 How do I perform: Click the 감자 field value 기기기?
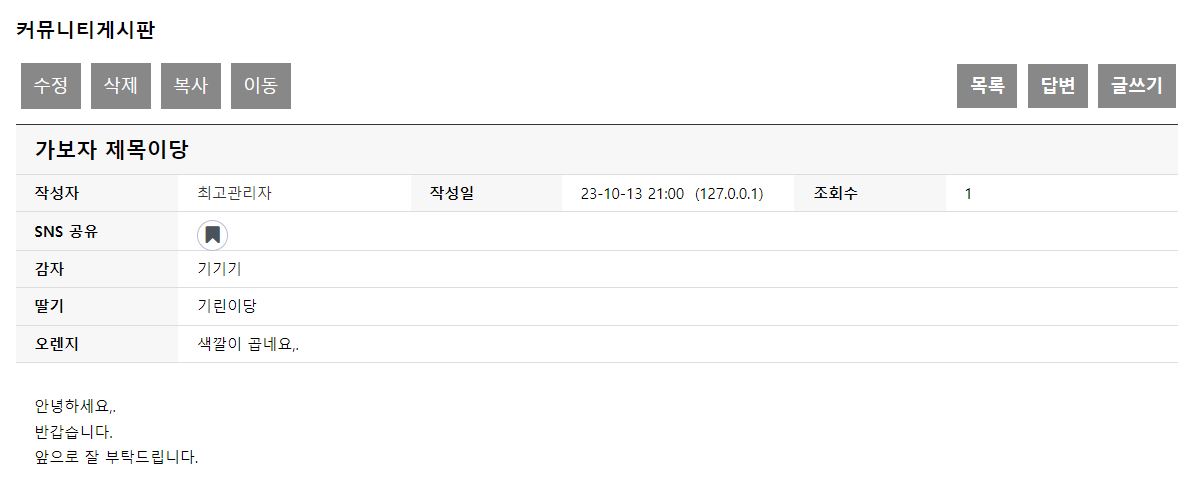[219, 269]
